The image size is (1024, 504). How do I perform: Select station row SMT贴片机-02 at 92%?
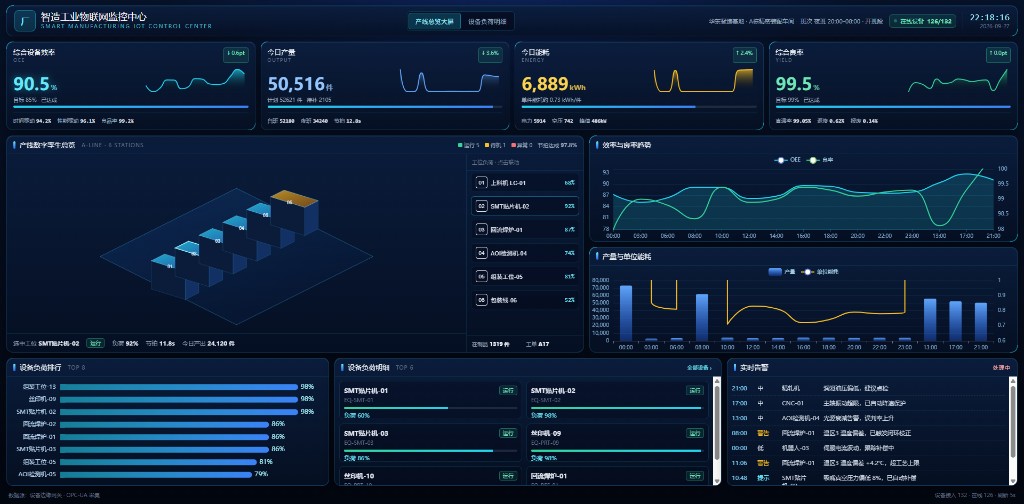click(525, 206)
